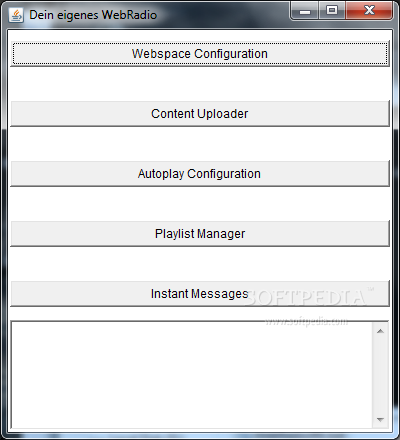Open the Playlist Manager
400x440 pixels.
(x=200, y=234)
